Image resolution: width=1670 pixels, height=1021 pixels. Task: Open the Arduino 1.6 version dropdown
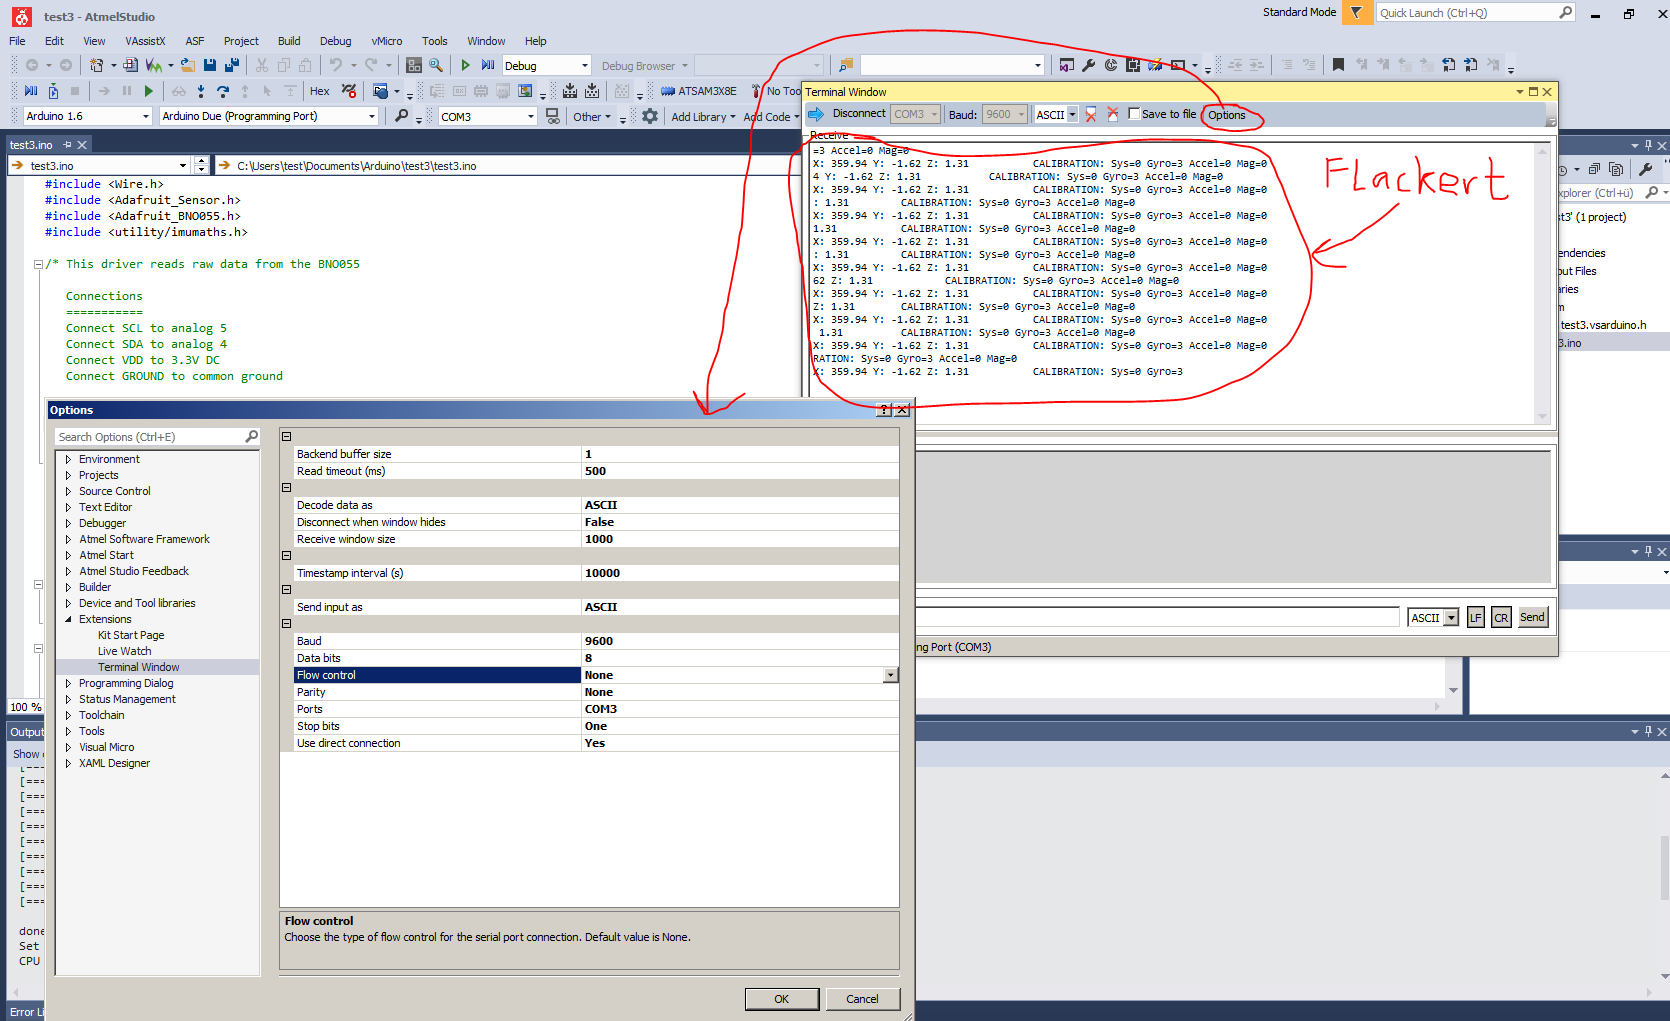point(146,116)
